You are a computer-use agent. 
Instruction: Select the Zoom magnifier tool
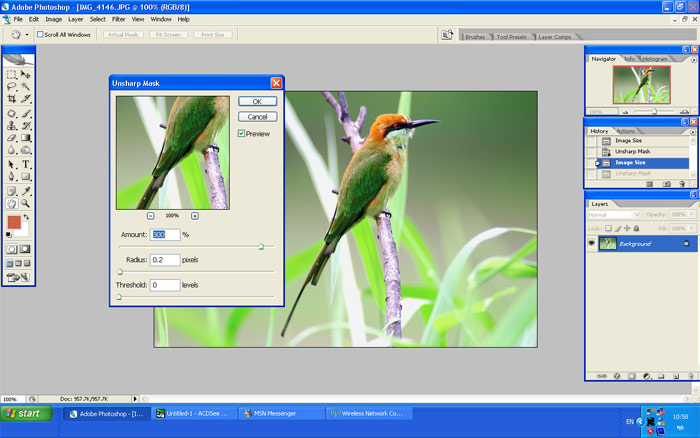[25, 204]
